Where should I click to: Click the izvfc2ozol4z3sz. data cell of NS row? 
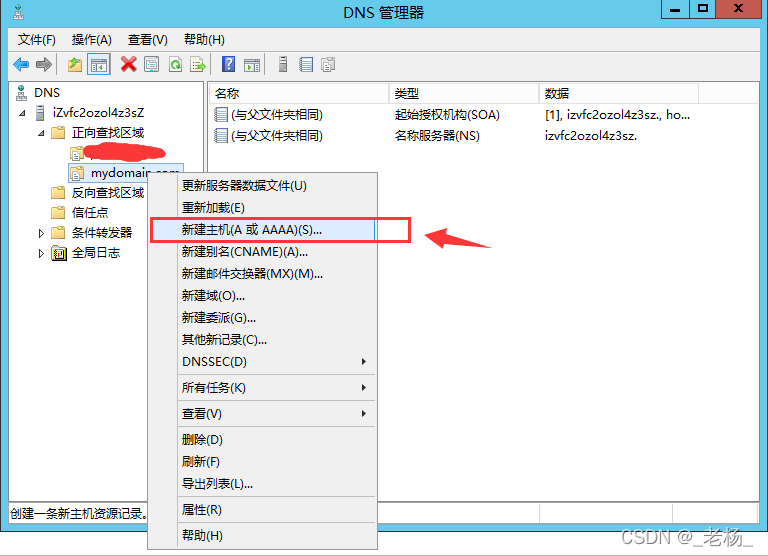pyautogui.click(x=591, y=136)
